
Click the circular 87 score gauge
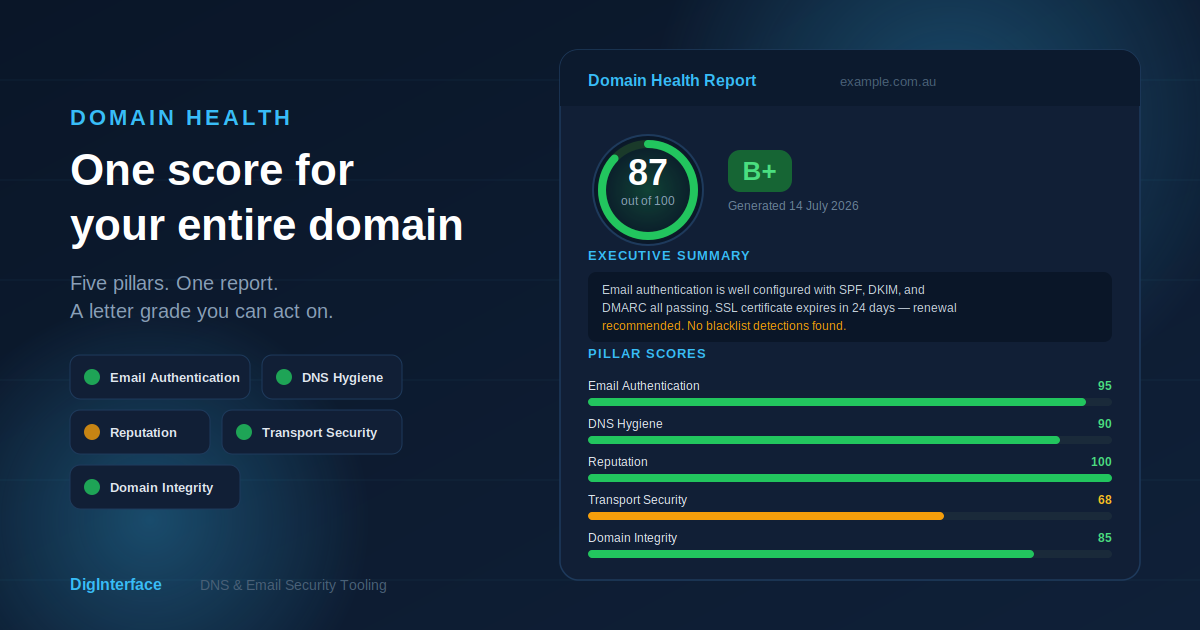click(648, 190)
